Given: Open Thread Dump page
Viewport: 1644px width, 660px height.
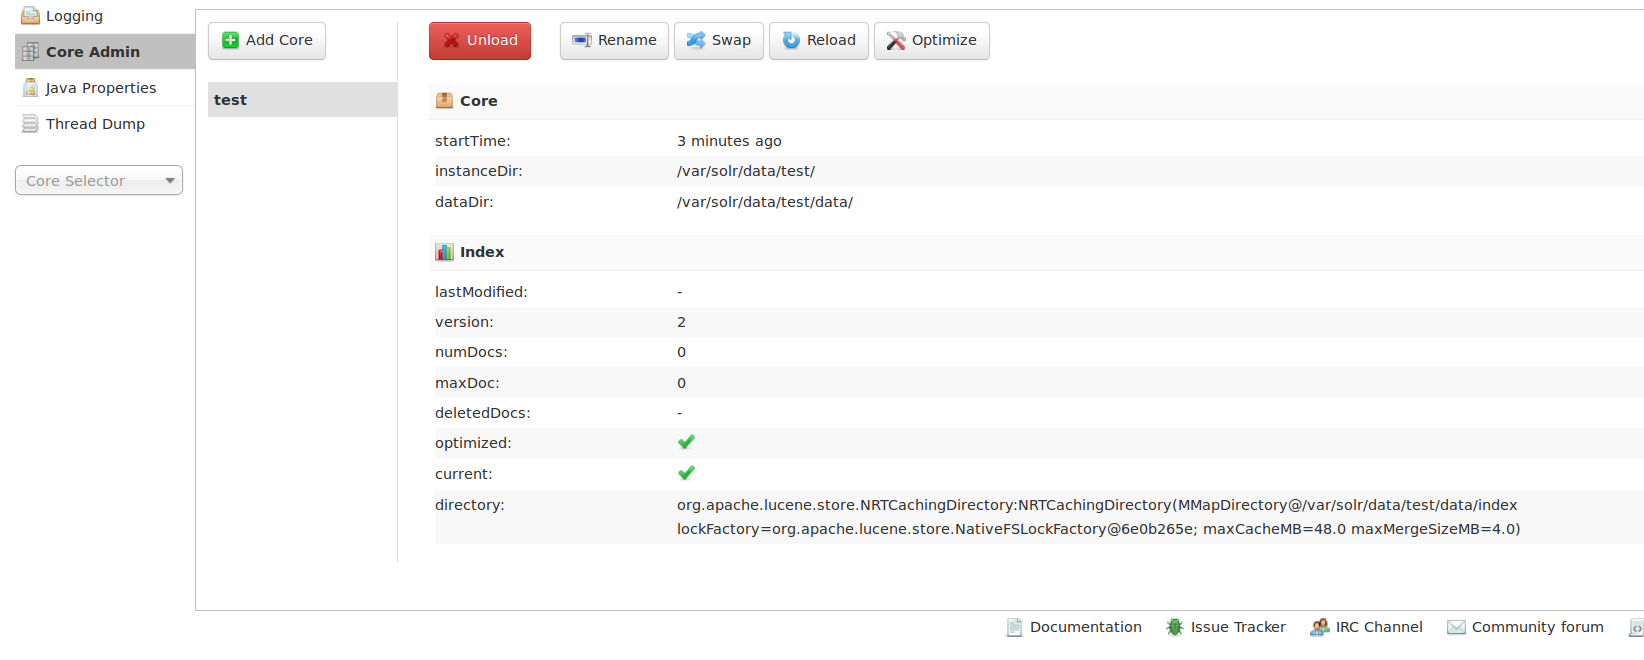Looking at the screenshot, I should pyautogui.click(x=95, y=124).
